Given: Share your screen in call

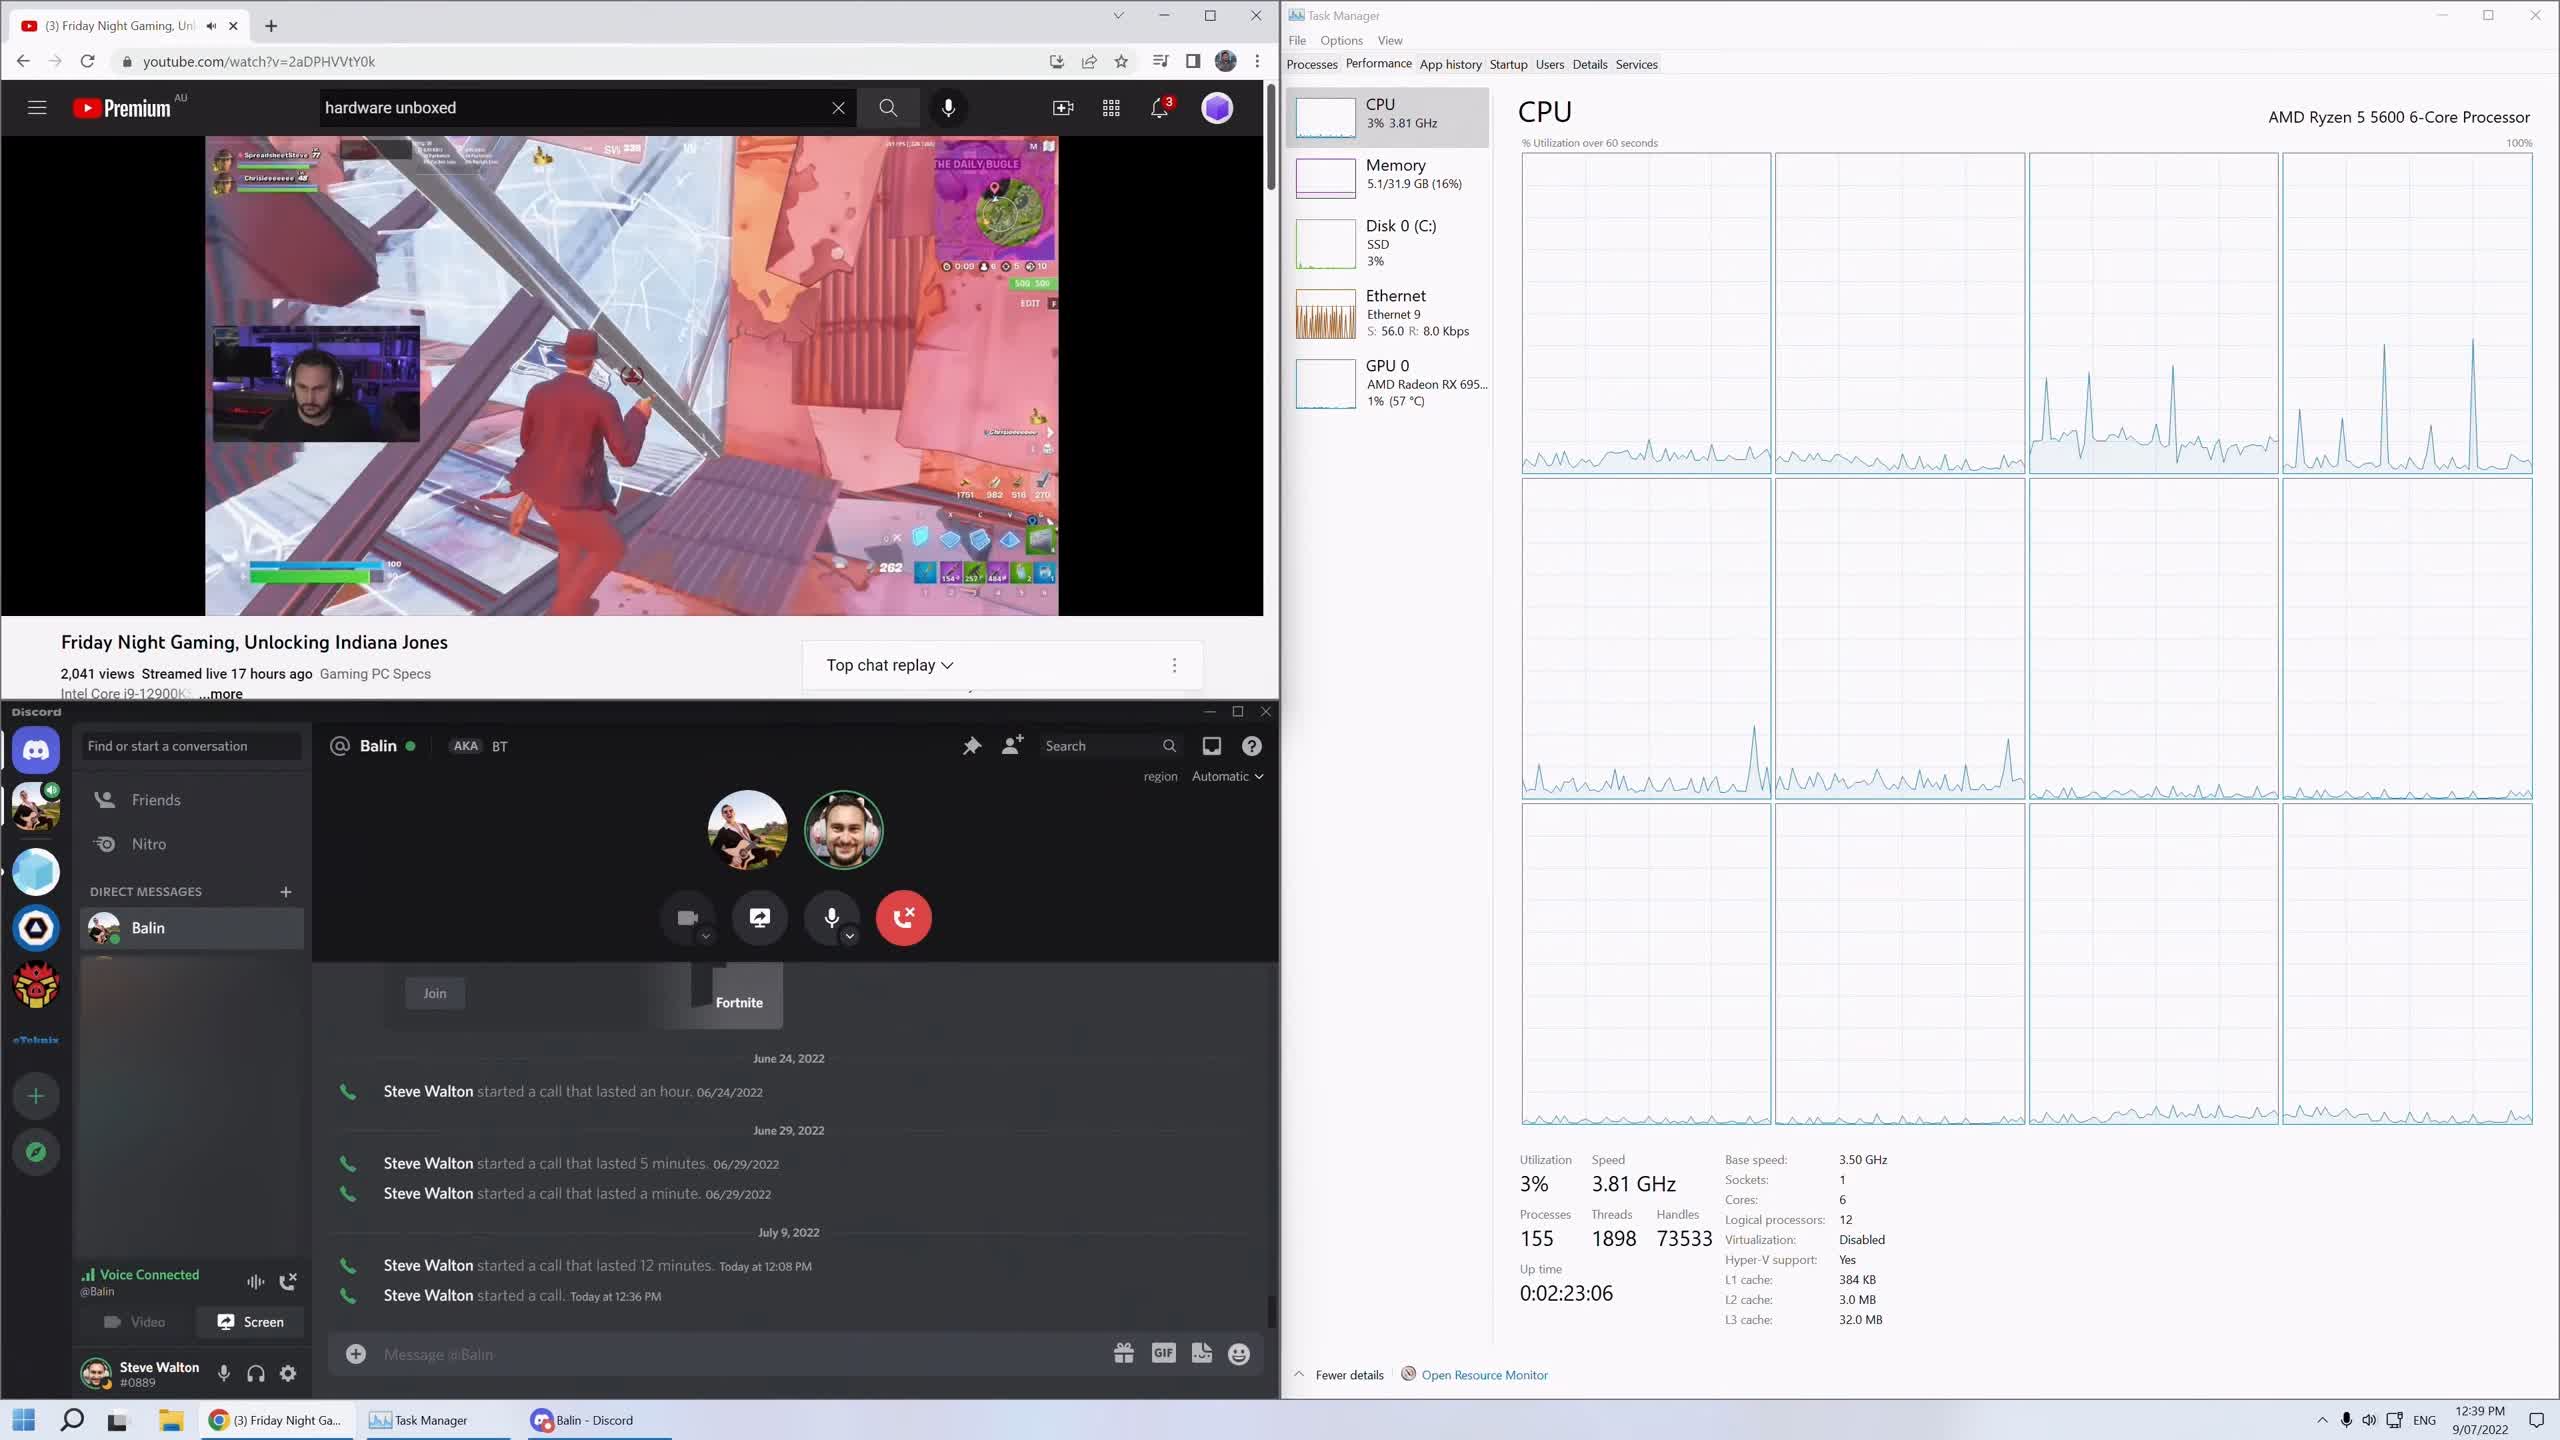Looking at the screenshot, I should click(x=760, y=918).
